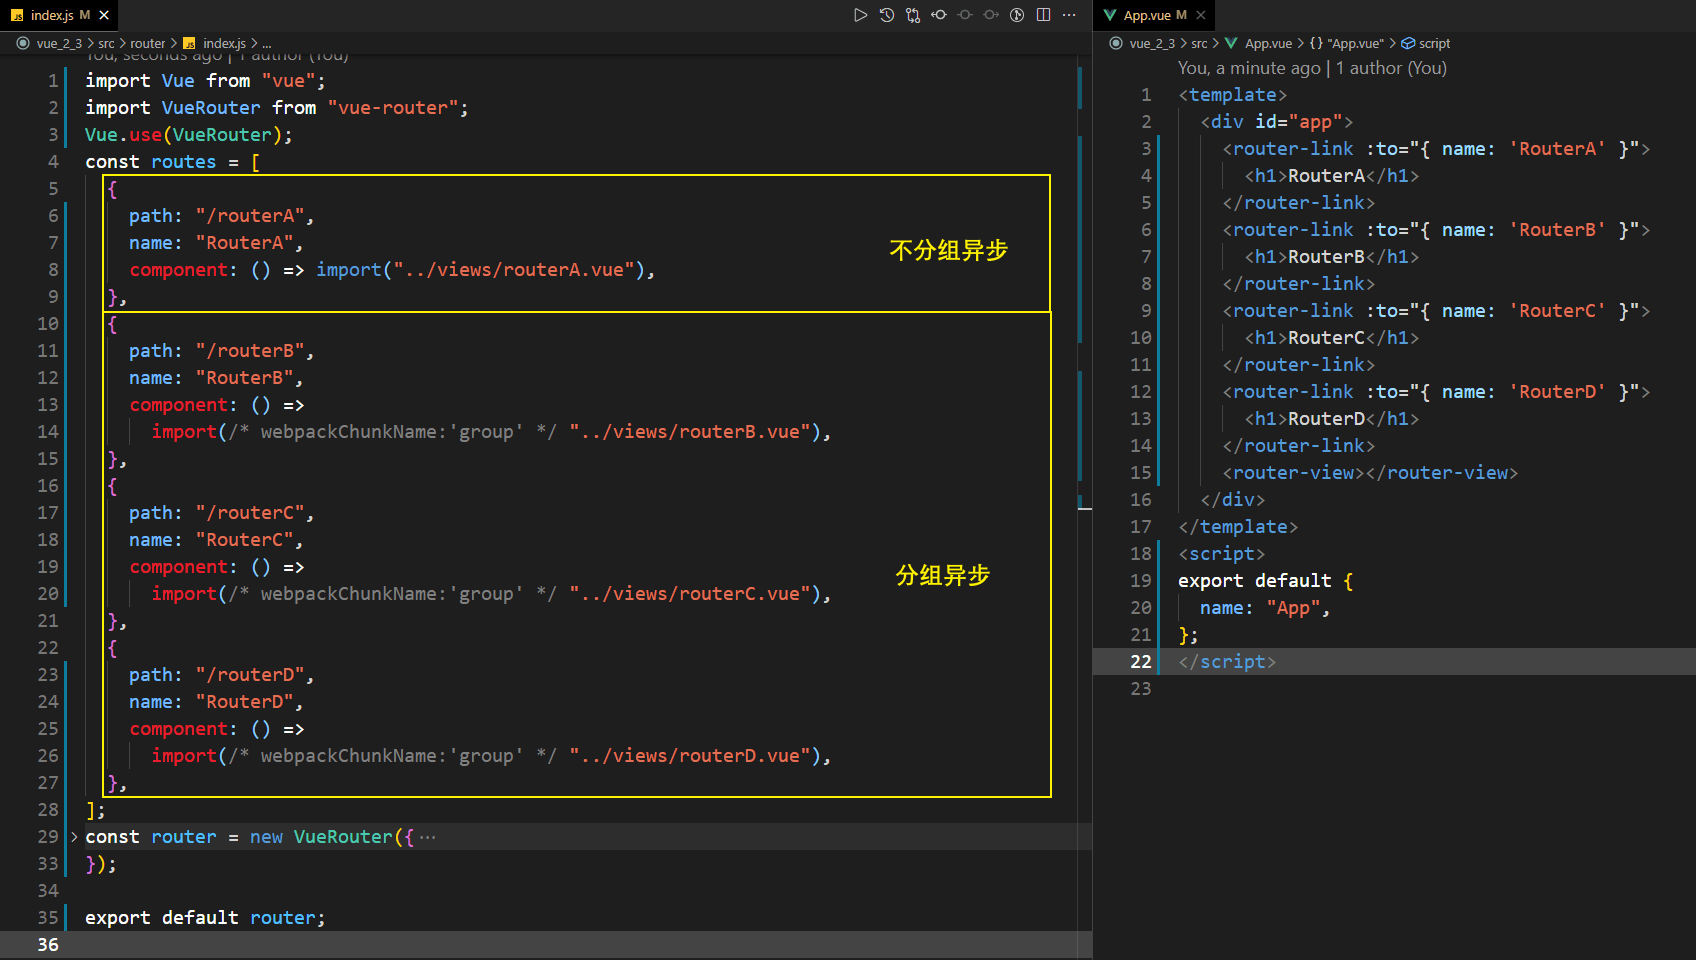Switch to the App.vue tab
Viewport: 1696px width, 960px height.
tap(1154, 15)
